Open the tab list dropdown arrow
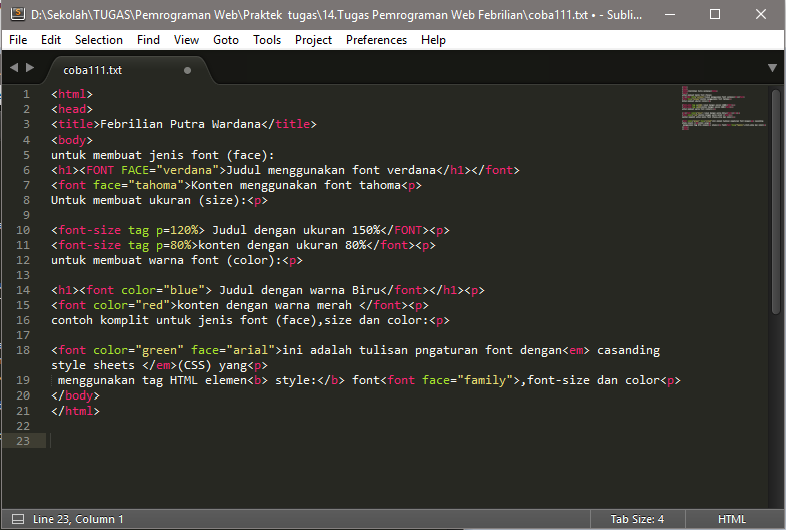Viewport: 786px width, 530px height. point(772,68)
